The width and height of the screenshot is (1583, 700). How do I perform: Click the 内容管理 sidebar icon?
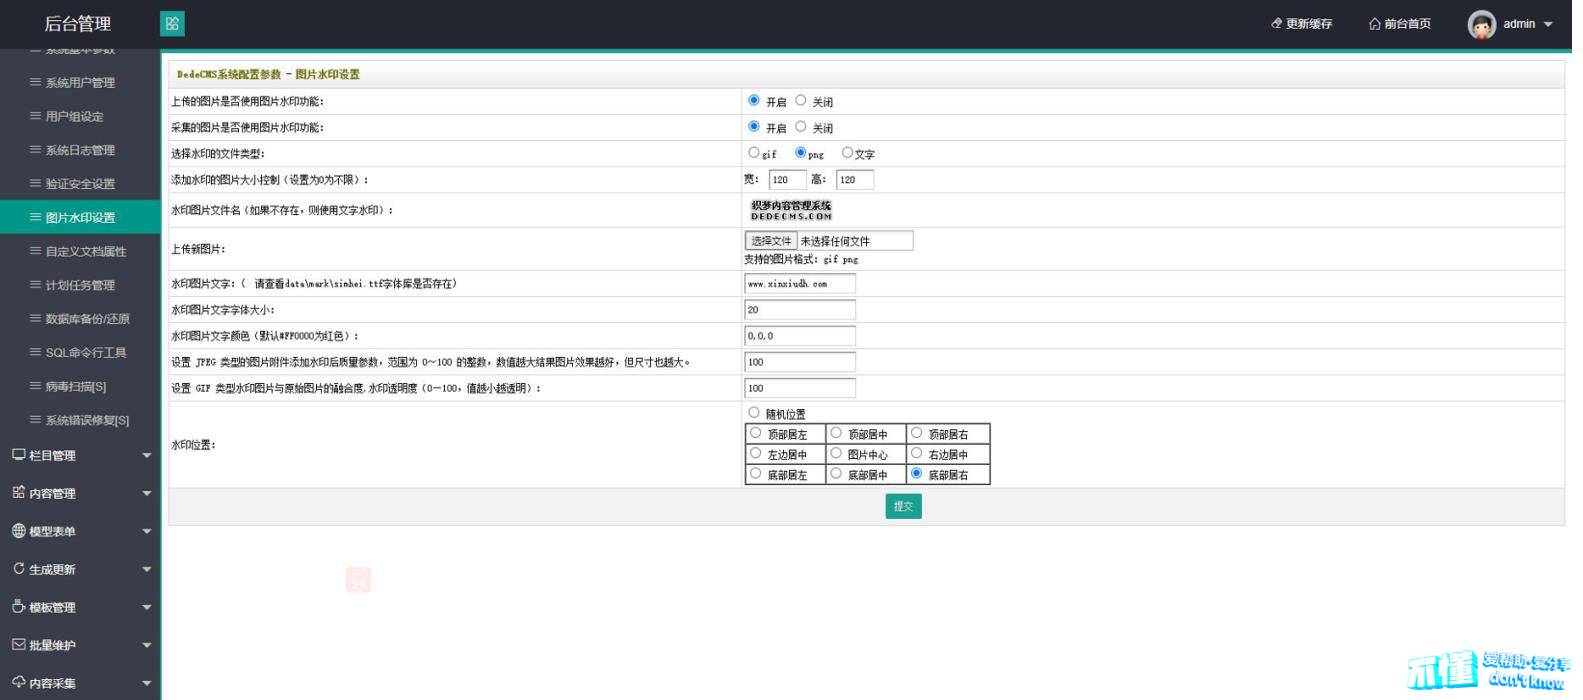18,493
